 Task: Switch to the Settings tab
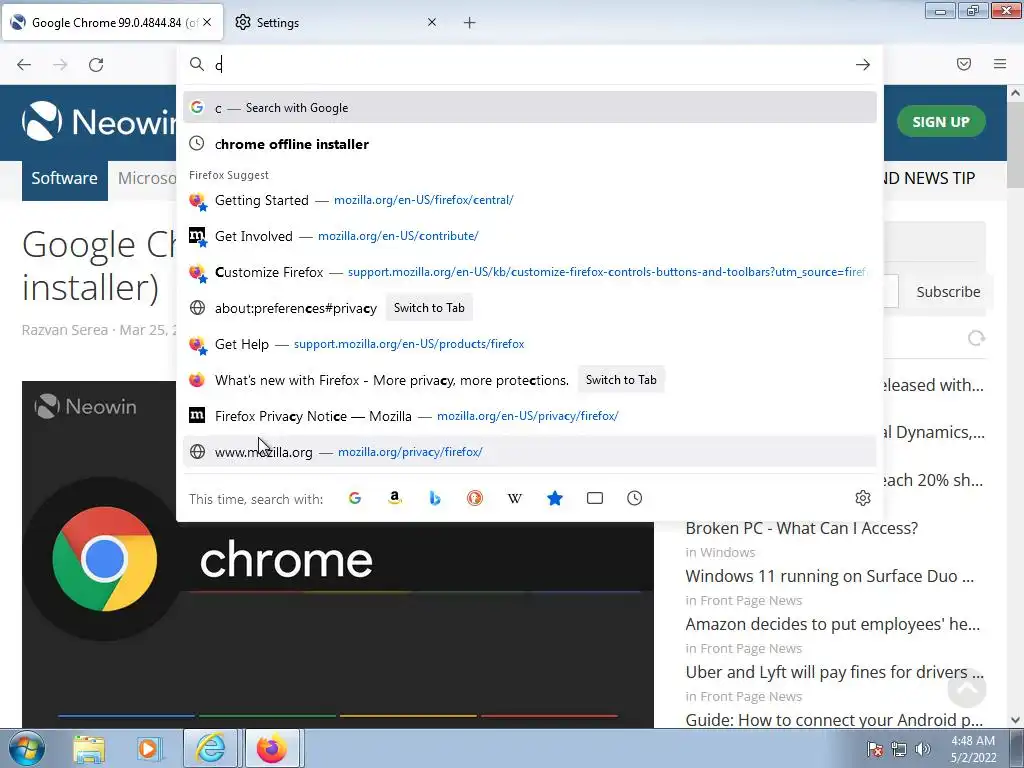336,23
